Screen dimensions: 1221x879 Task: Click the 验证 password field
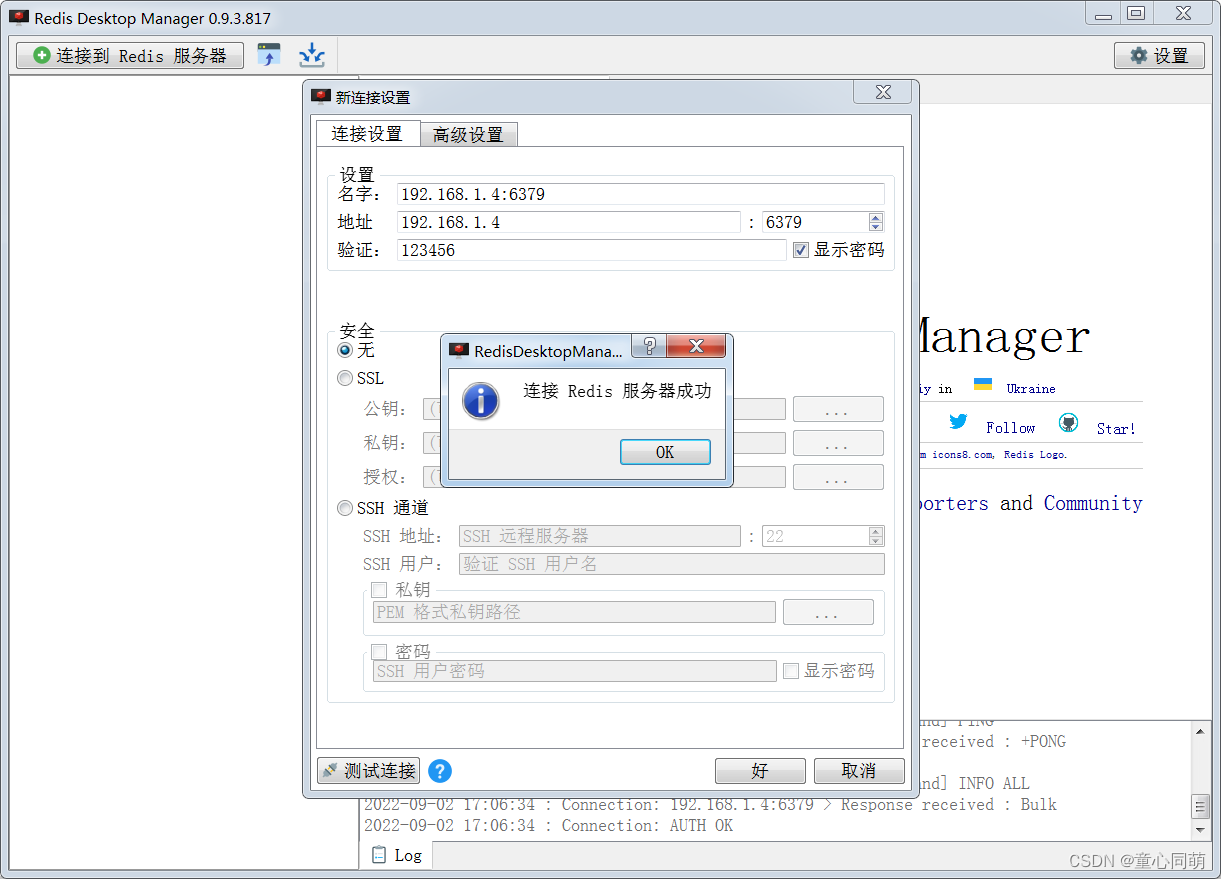(x=592, y=250)
